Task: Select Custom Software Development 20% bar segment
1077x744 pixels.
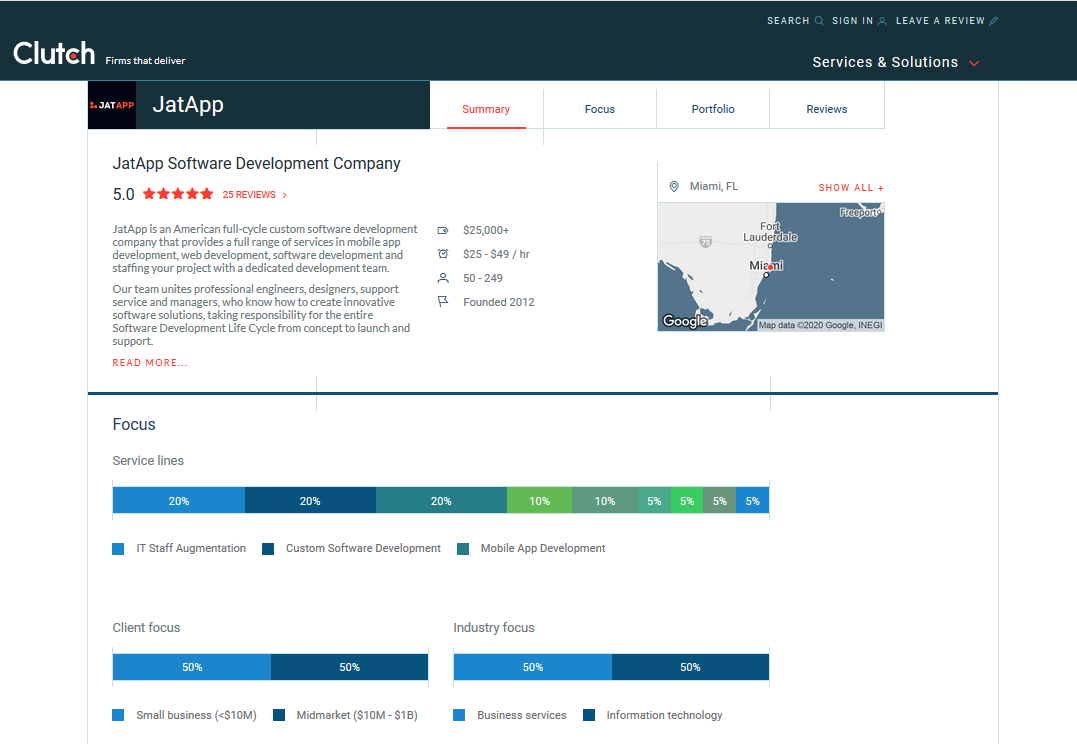Action: [310, 501]
